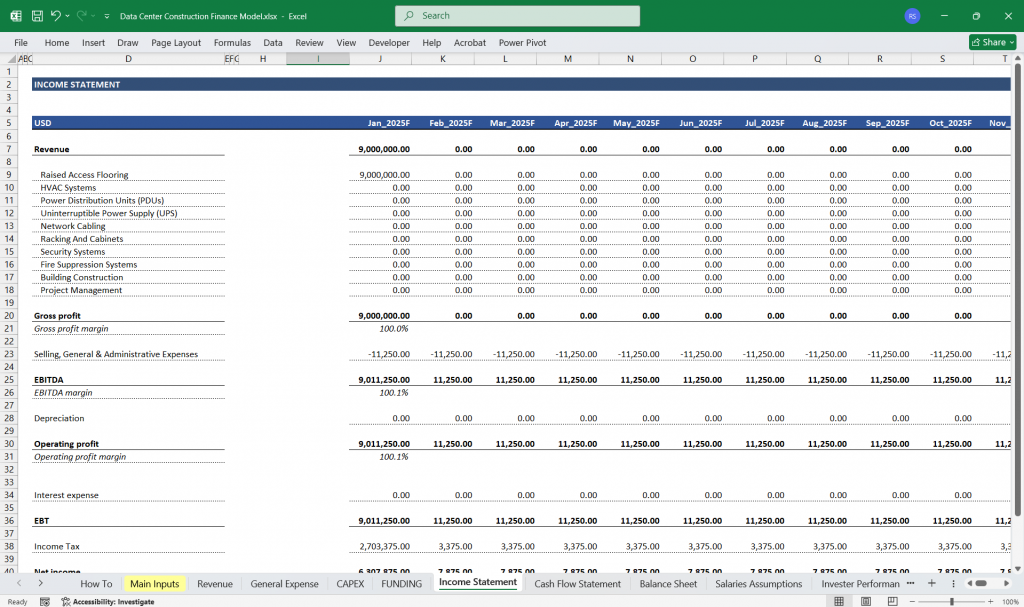Open the Customize Quick Access Toolbar menu
The height and width of the screenshot is (607, 1024).
pyautogui.click(x=105, y=15)
